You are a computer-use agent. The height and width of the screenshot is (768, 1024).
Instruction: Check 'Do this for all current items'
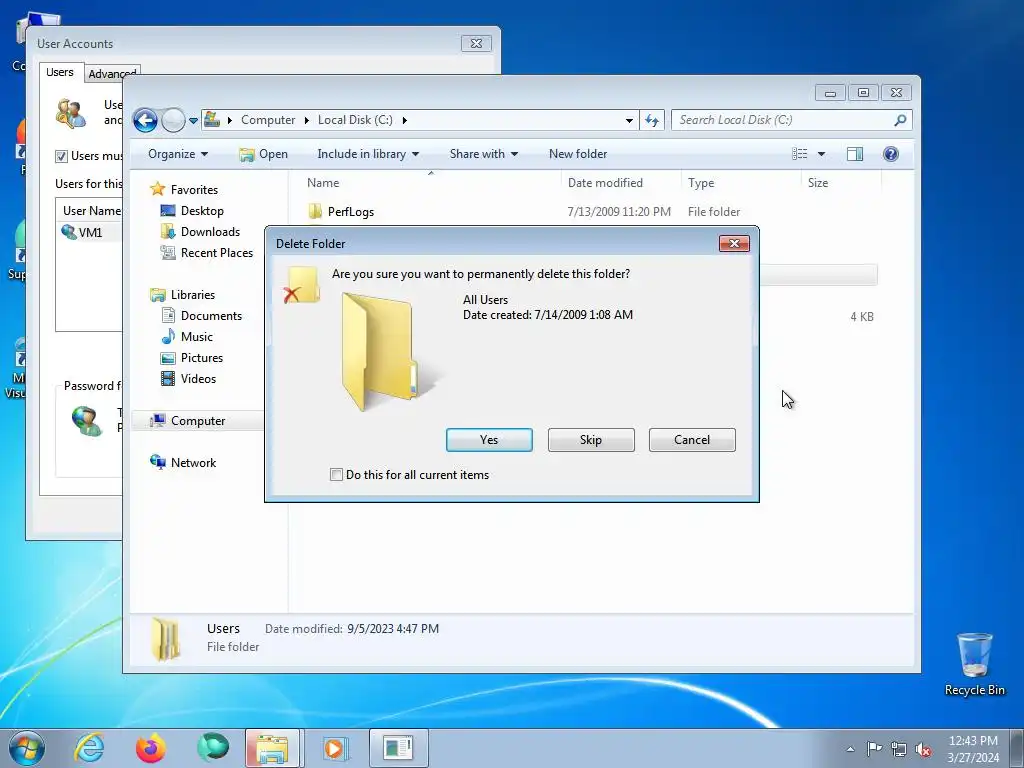coord(336,475)
